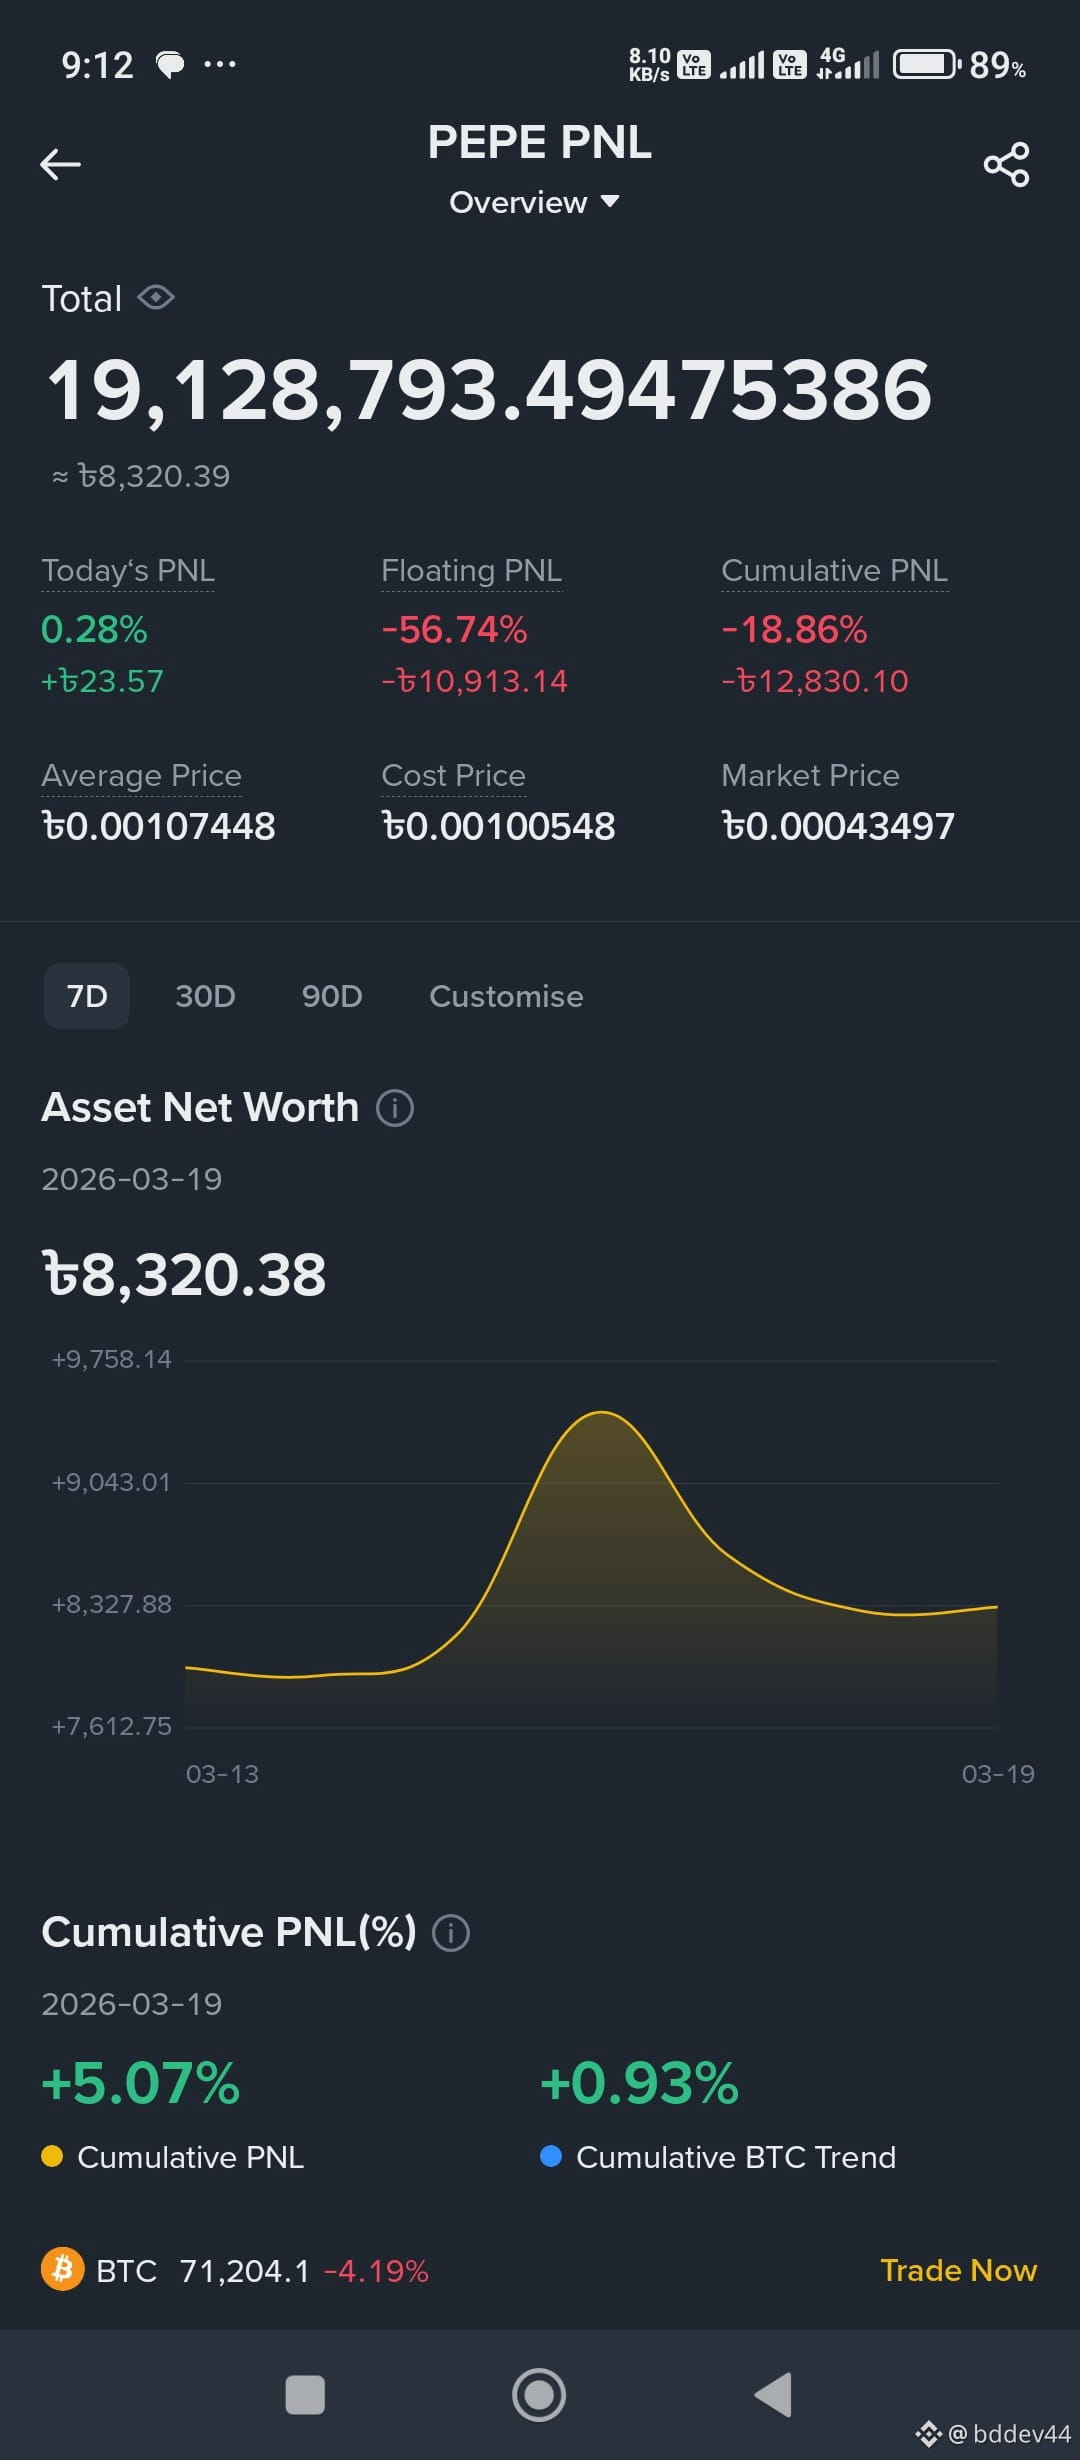Image resolution: width=1080 pixels, height=2460 pixels.
Task: Tap the ৳0.00100548 cost price value
Action: pyautogui.click(x=498, y=826)
